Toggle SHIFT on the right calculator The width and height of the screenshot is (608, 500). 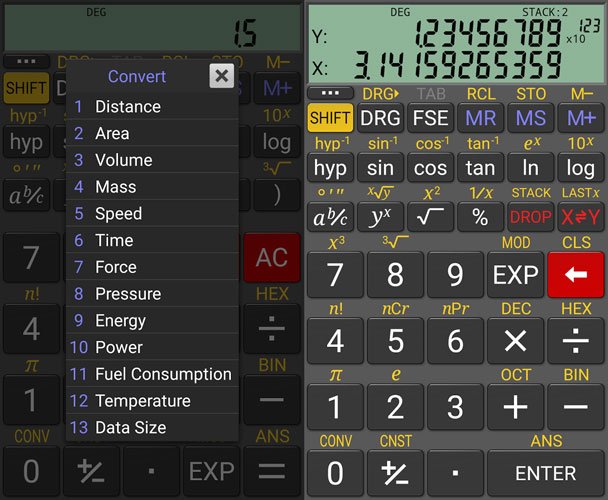(x=330, y=118)
